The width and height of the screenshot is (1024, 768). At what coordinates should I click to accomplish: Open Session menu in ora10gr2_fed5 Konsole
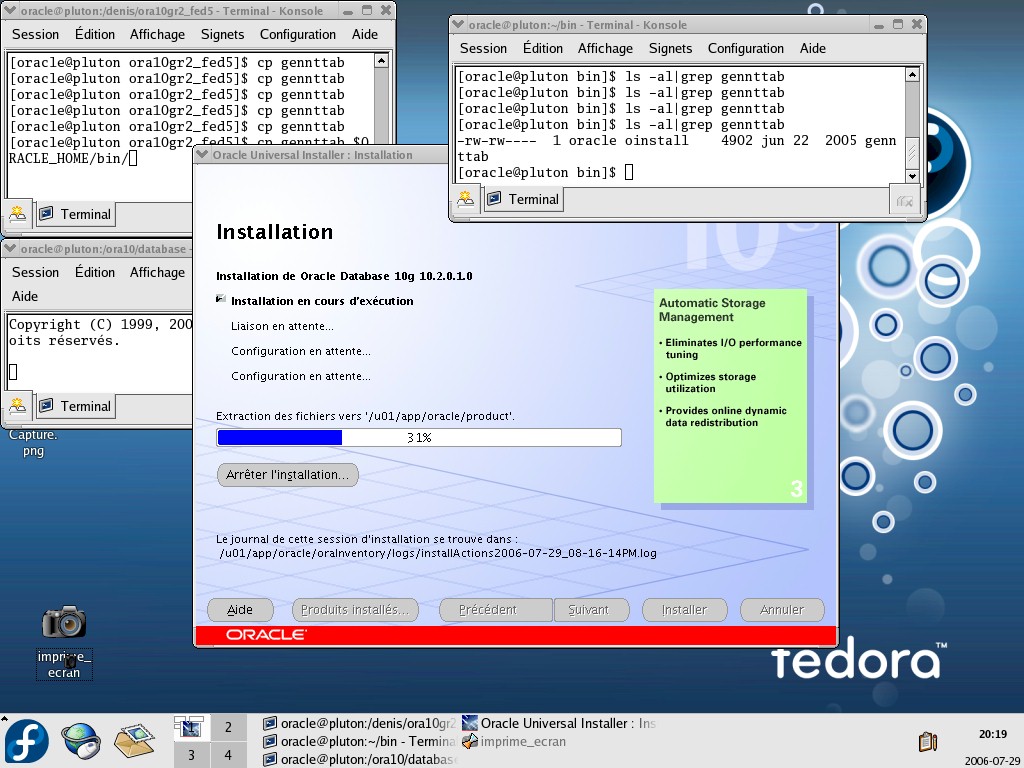pos(35,34)
